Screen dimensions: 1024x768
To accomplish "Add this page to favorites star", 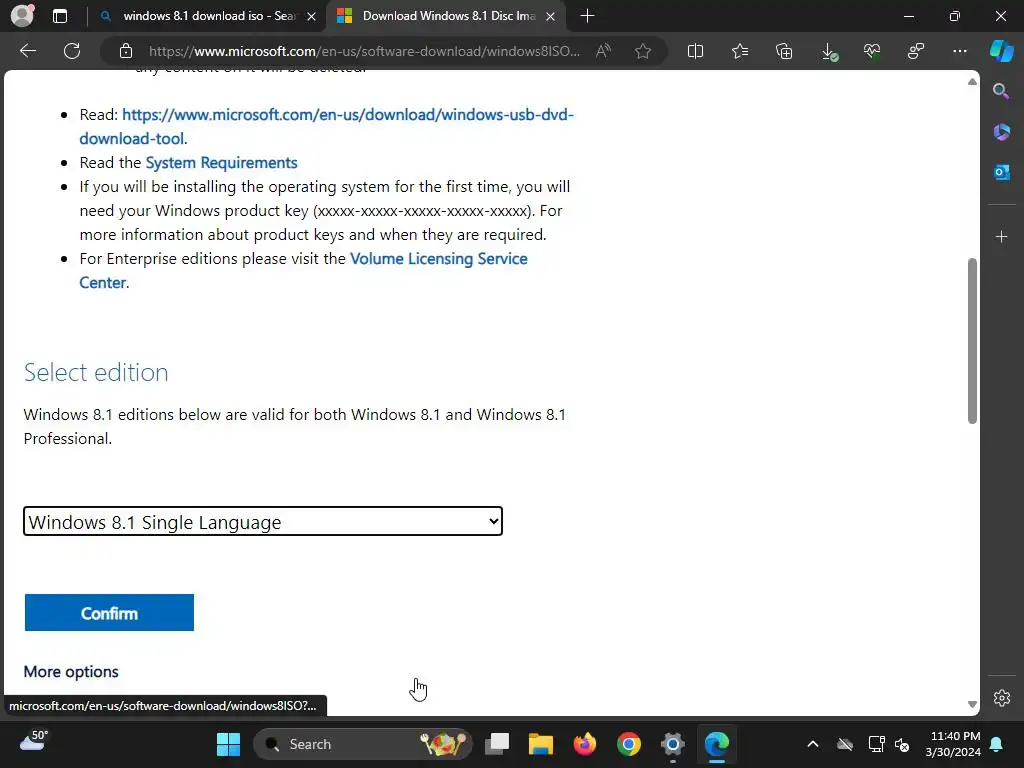I will (643, 51).
